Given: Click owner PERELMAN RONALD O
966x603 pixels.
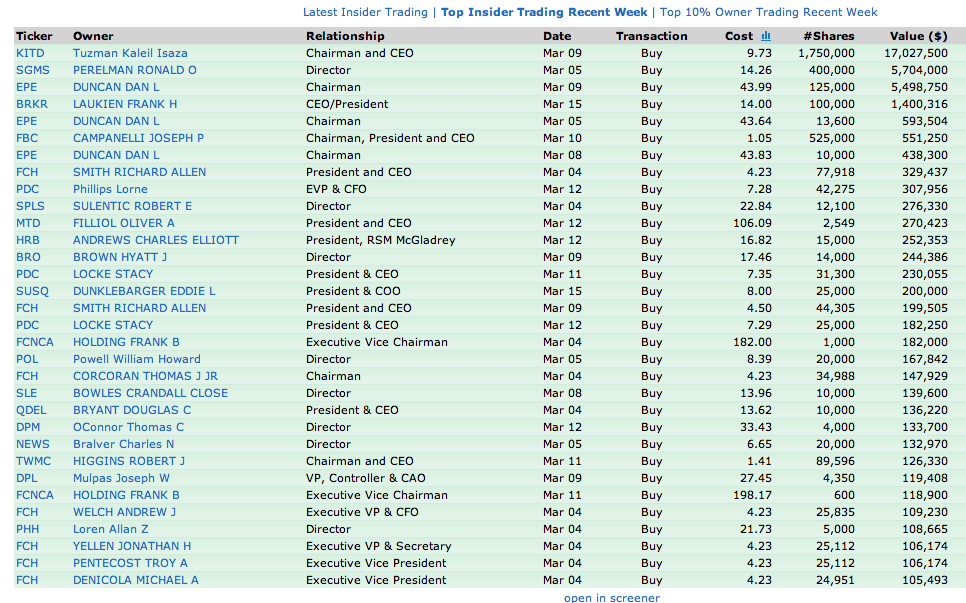Looking at the screenshot, I should 134,70.
